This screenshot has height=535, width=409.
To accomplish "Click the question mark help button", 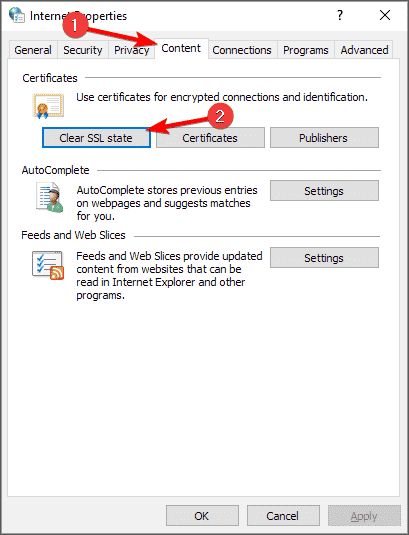I will 339,15.
